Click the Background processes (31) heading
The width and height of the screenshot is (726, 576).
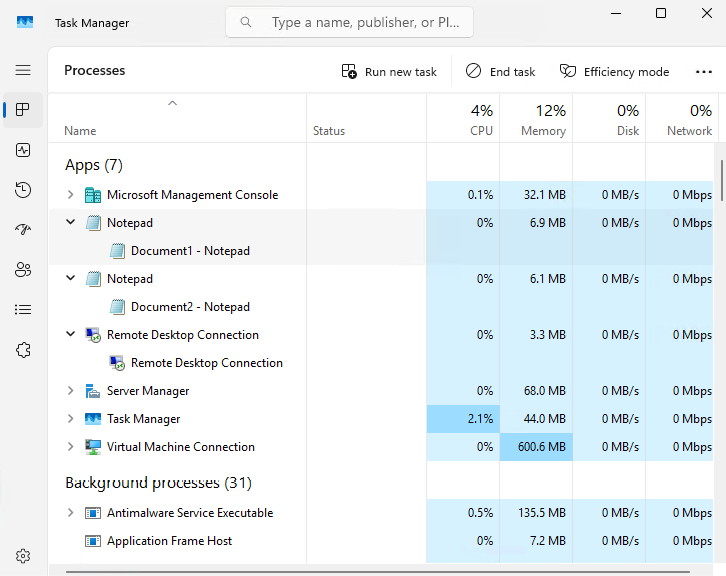pyautogui.click(x=158, y=483)
